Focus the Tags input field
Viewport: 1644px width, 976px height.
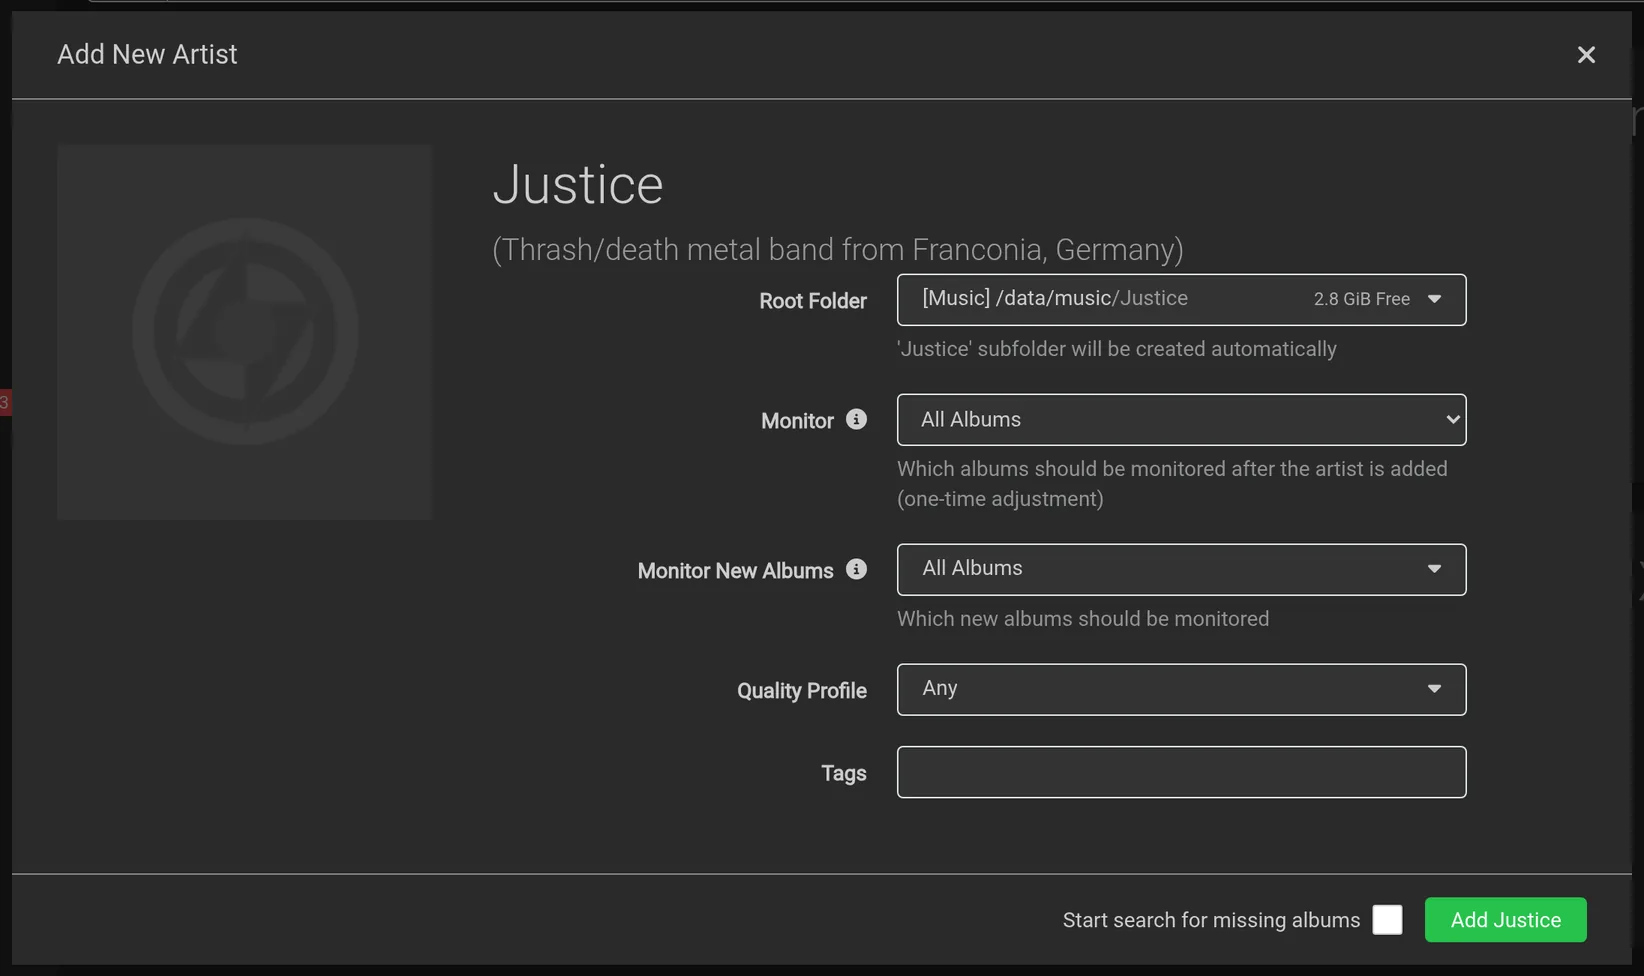click(1181, 772)
